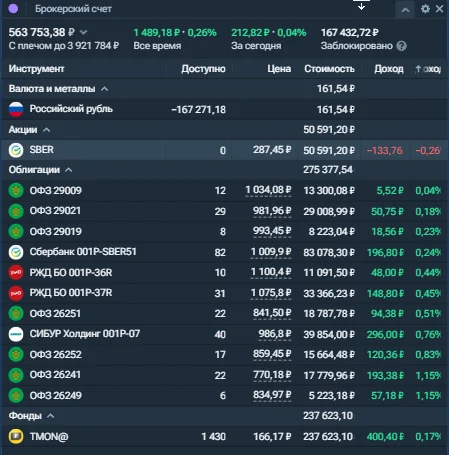Click the TMON@ fund icon
The image size is (449, 455).
16,436
